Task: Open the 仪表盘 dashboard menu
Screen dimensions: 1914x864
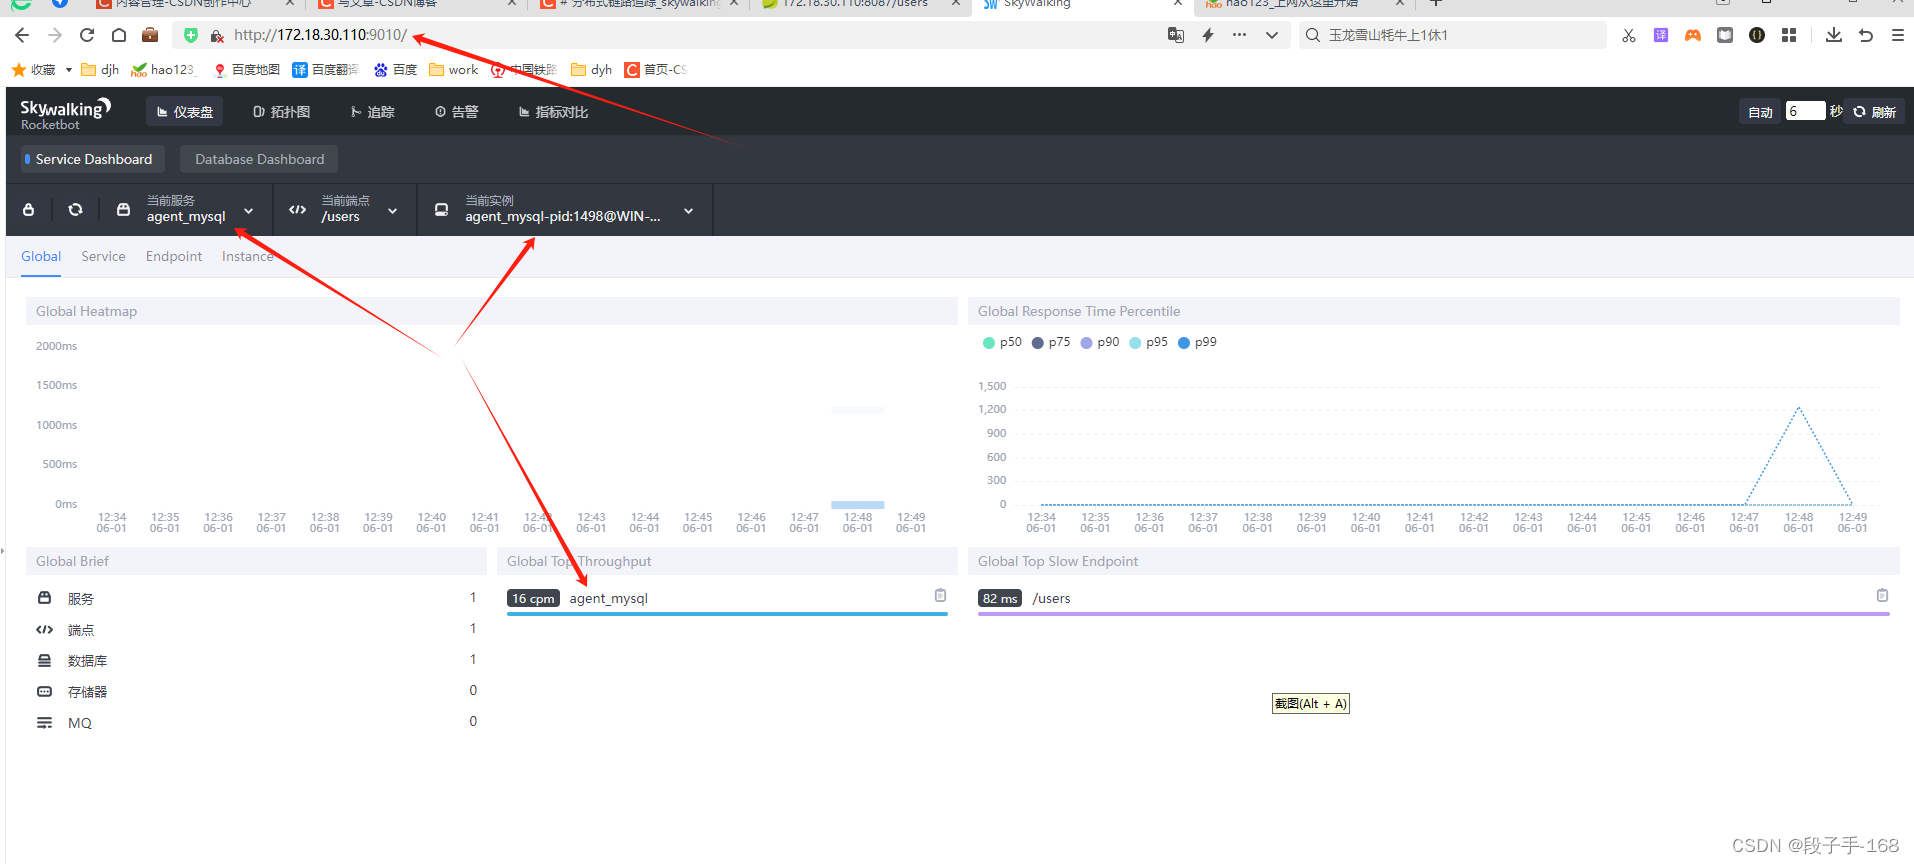Action: click(184, 112)
